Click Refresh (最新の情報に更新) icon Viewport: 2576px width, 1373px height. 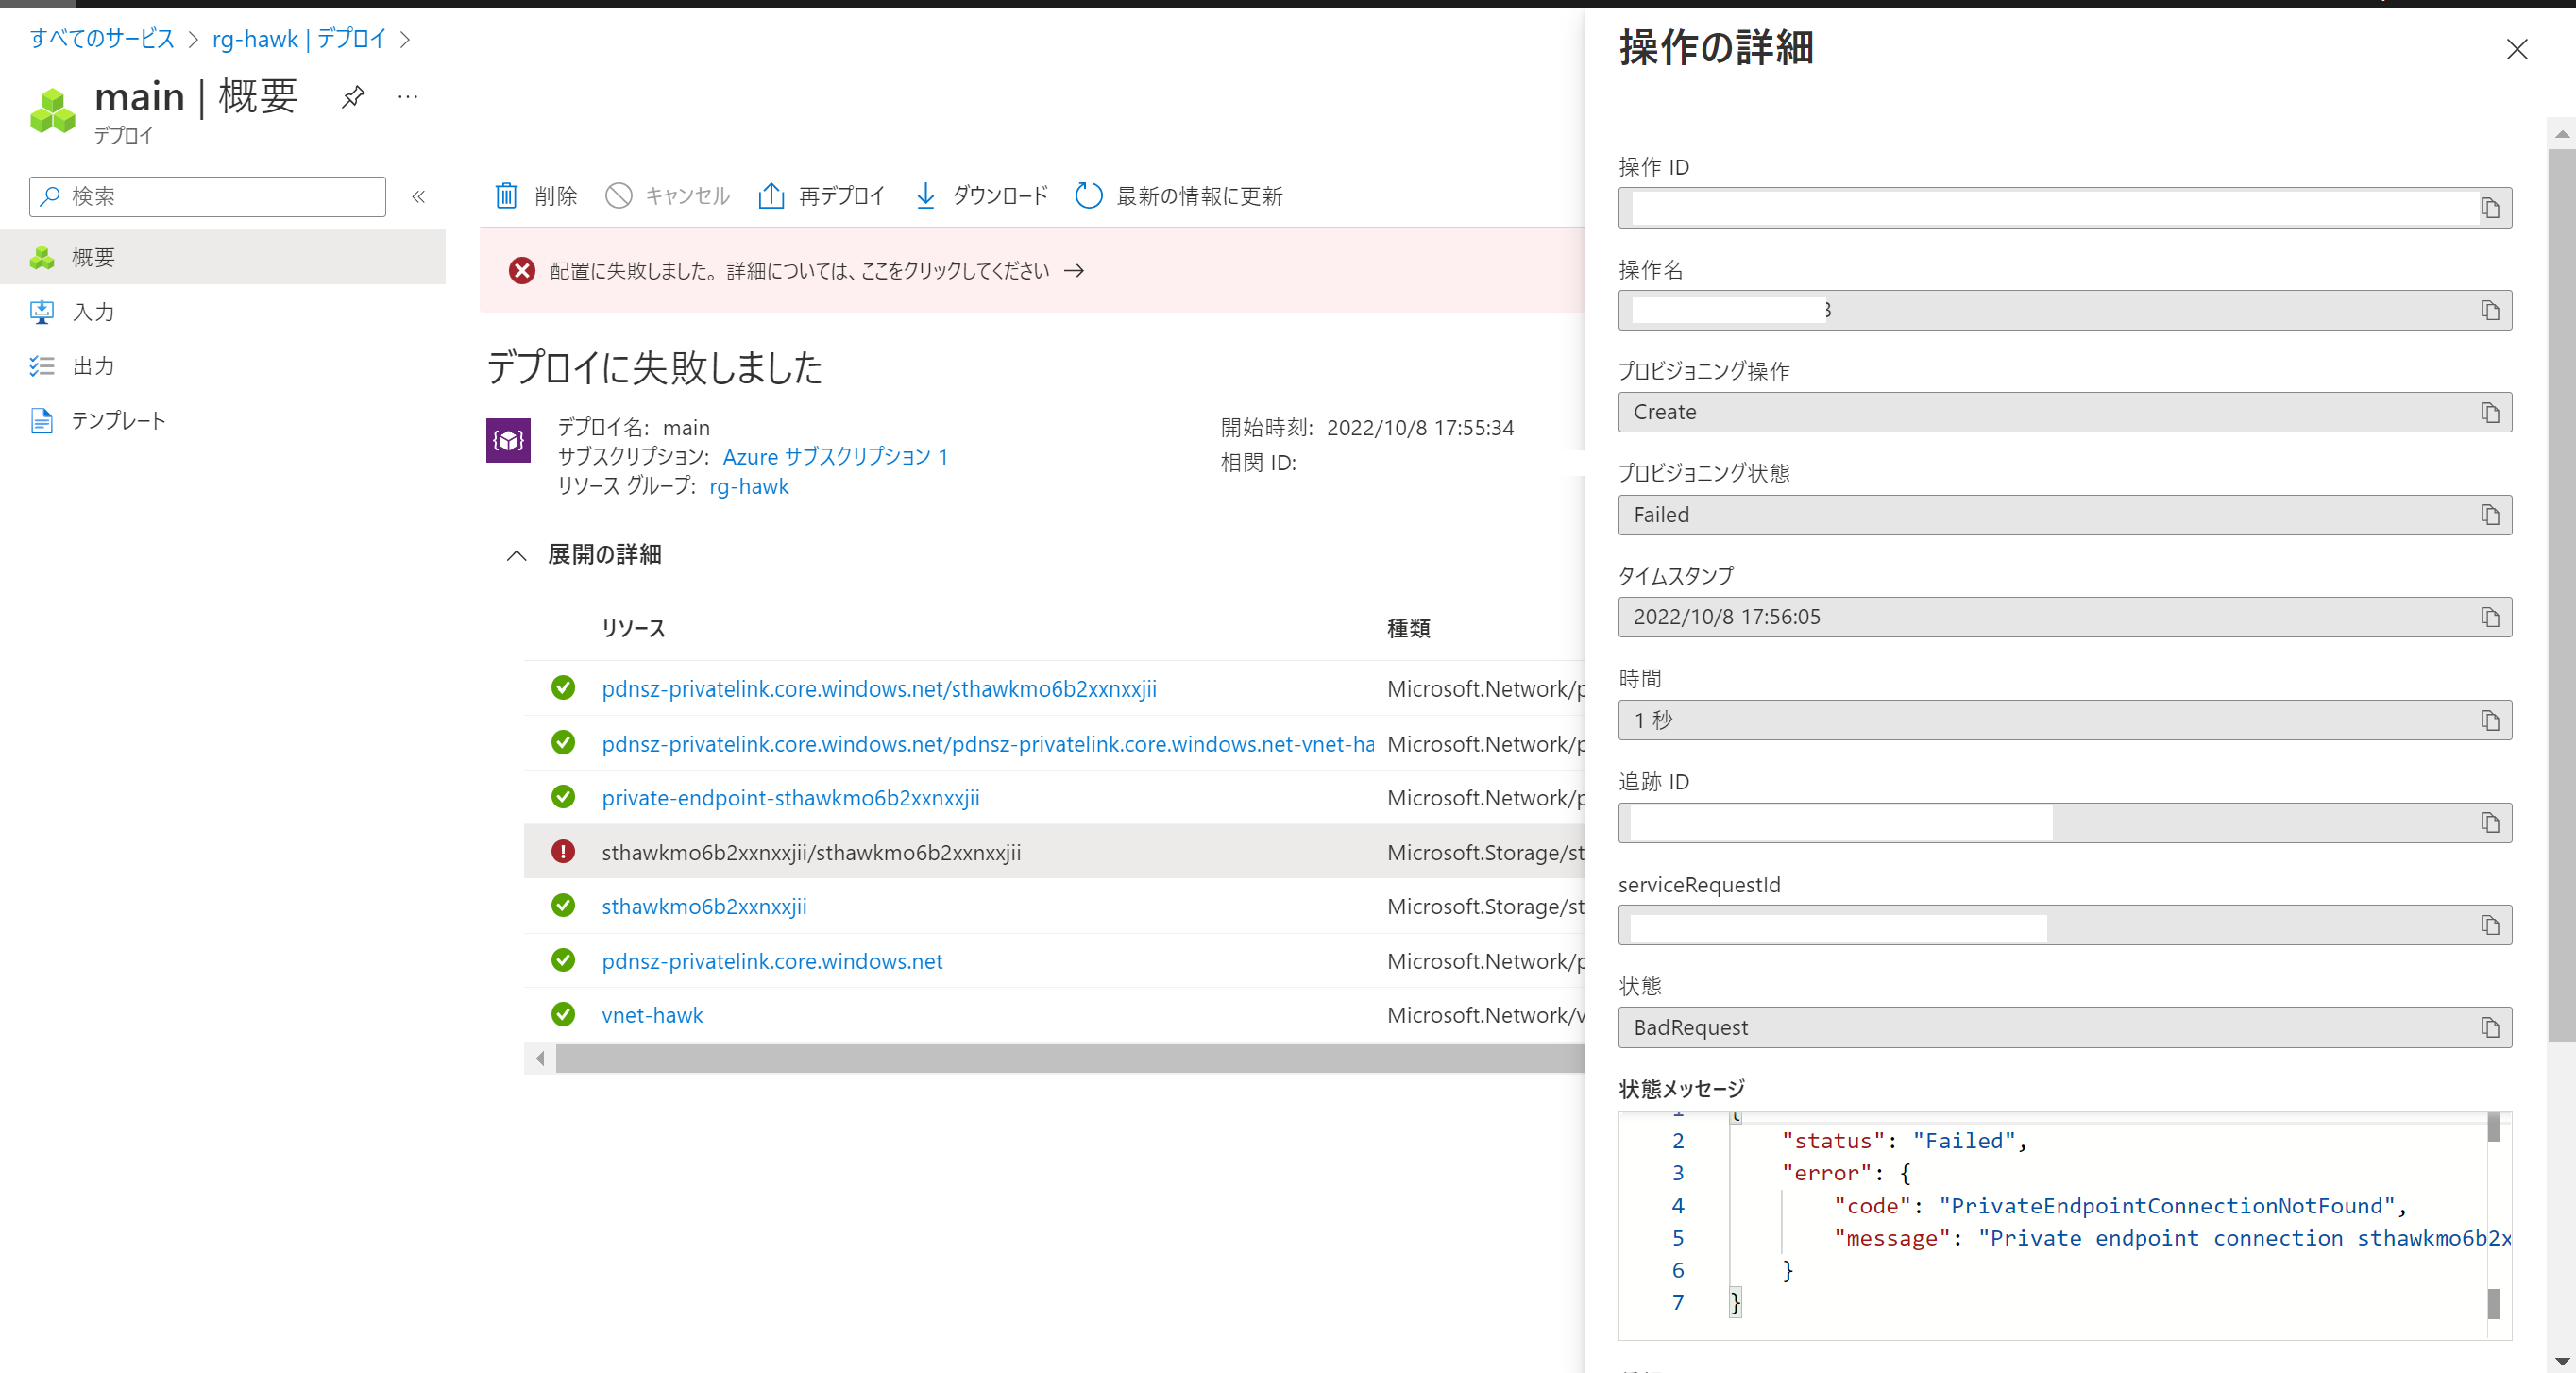(x=1088, y=196)
